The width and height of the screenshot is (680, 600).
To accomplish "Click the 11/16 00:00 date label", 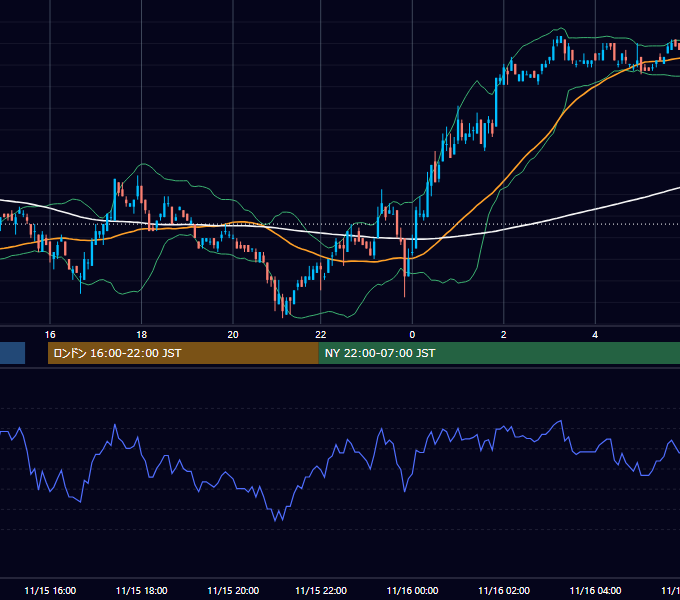I will tap(412, 590).
